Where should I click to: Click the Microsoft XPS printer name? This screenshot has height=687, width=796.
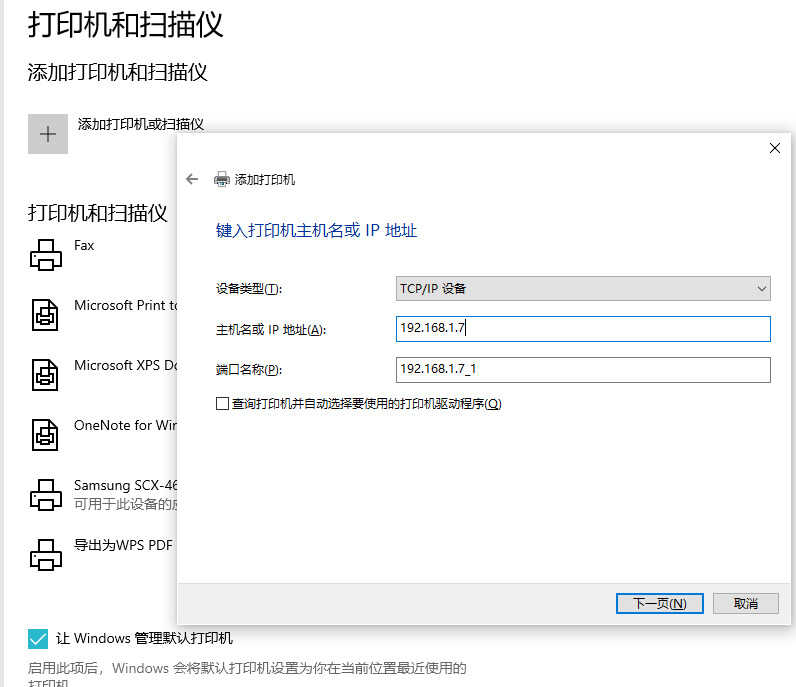pos(125,365)
